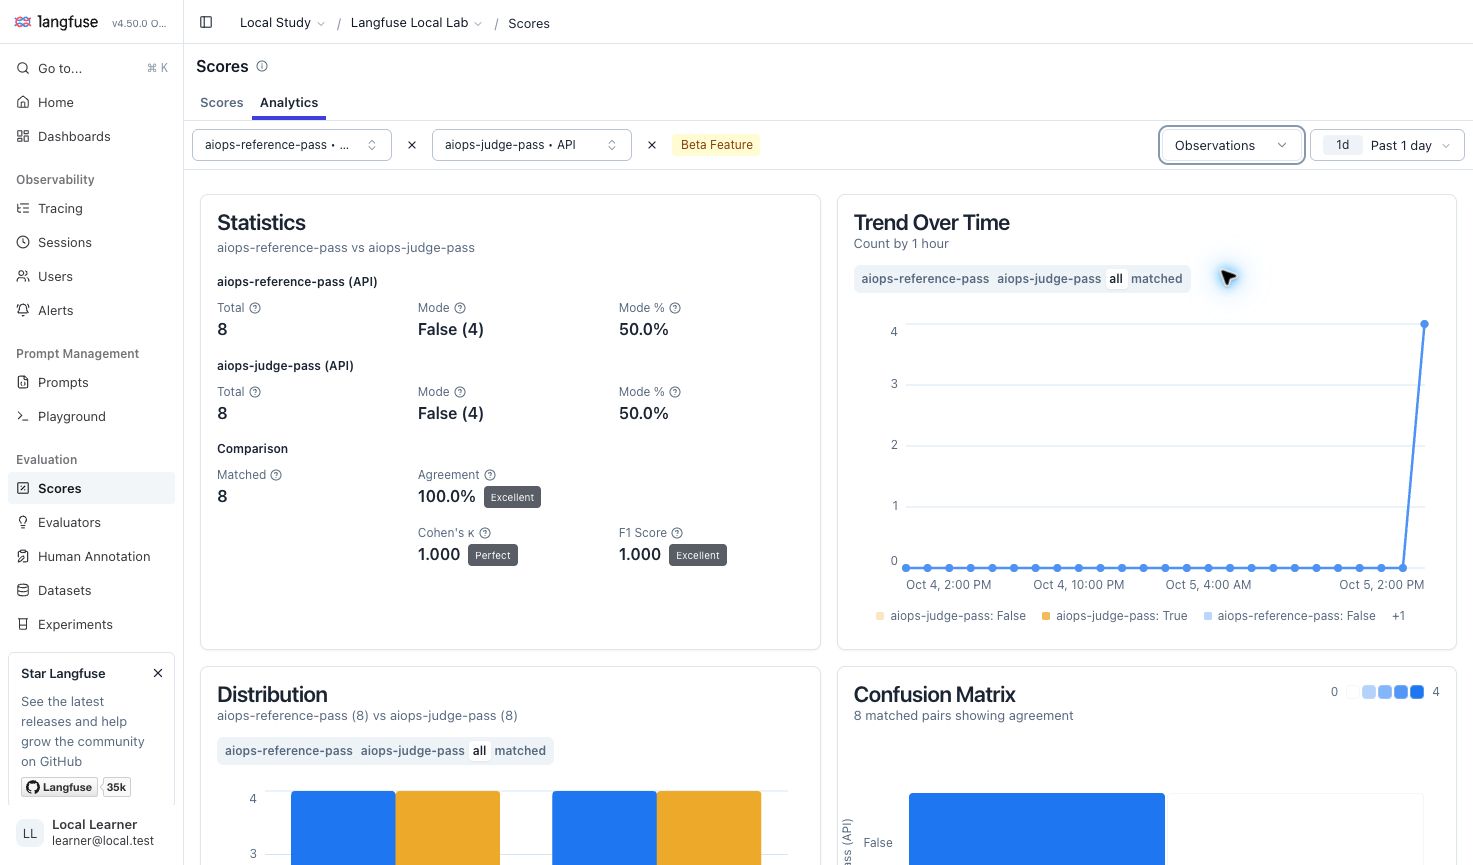Toggle the sidebar panel icon in header
The width and height of the screenshot is (1473, 865).
[x=206, y=22]
